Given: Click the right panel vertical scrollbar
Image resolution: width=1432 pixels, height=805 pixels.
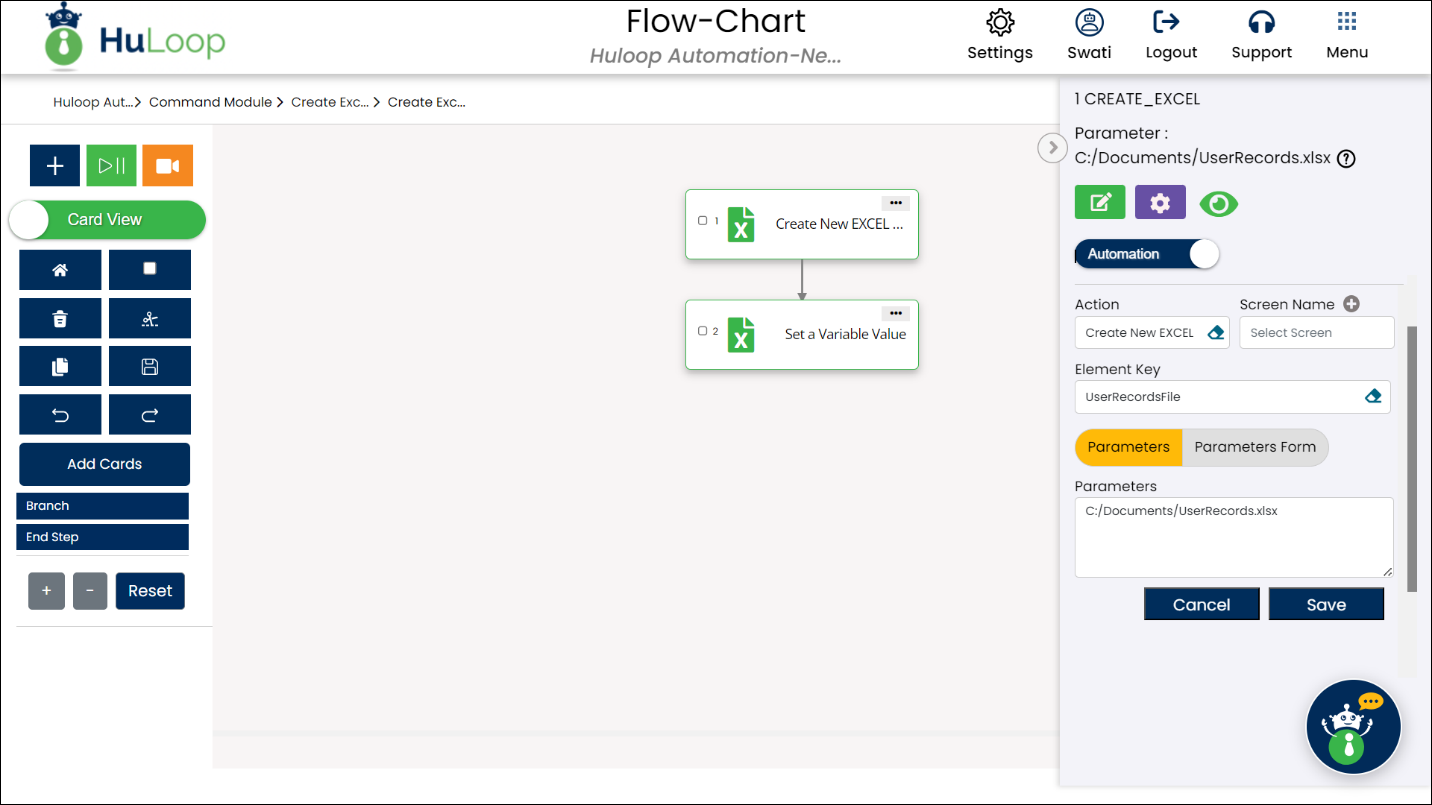Looking at the screenshot, I should [x=1412, y=458].
